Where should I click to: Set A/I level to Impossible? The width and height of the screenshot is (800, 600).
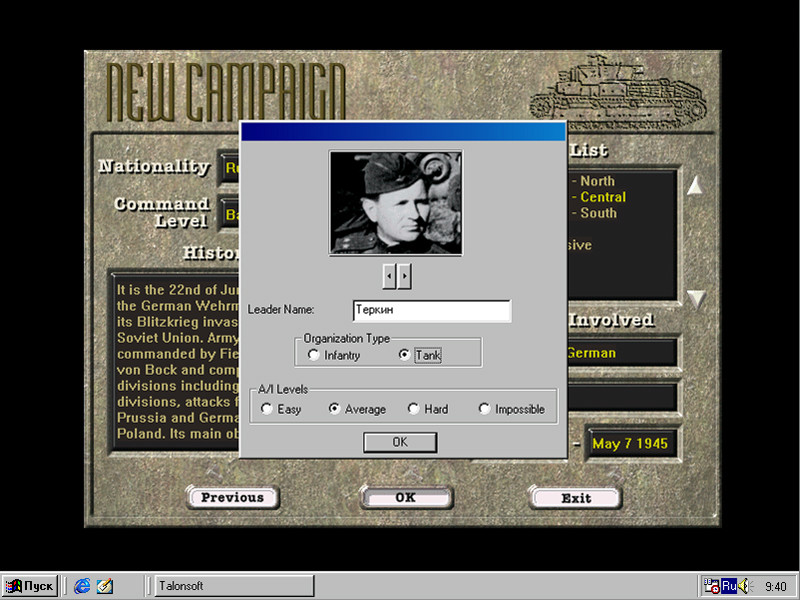pyautogui.click(x=512, y=409)
